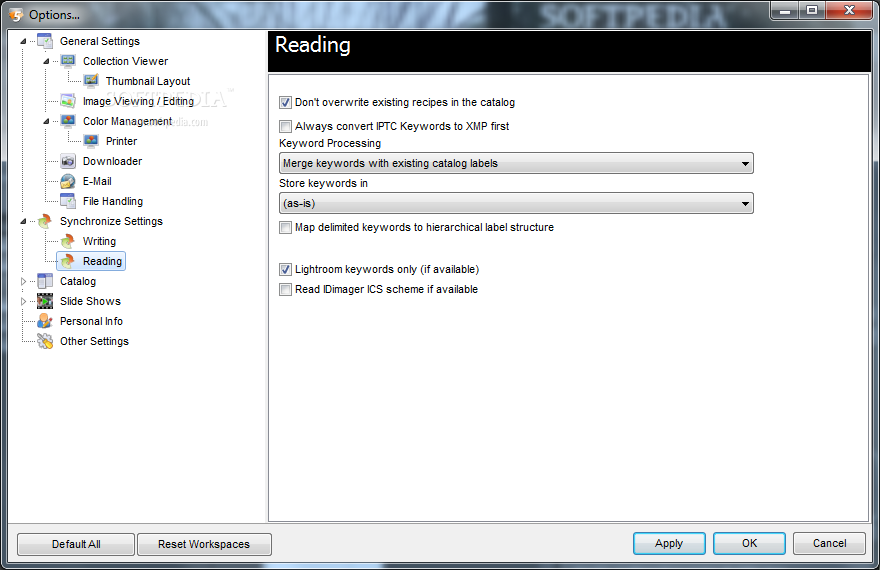Click the Default All button

coord(76,544)
